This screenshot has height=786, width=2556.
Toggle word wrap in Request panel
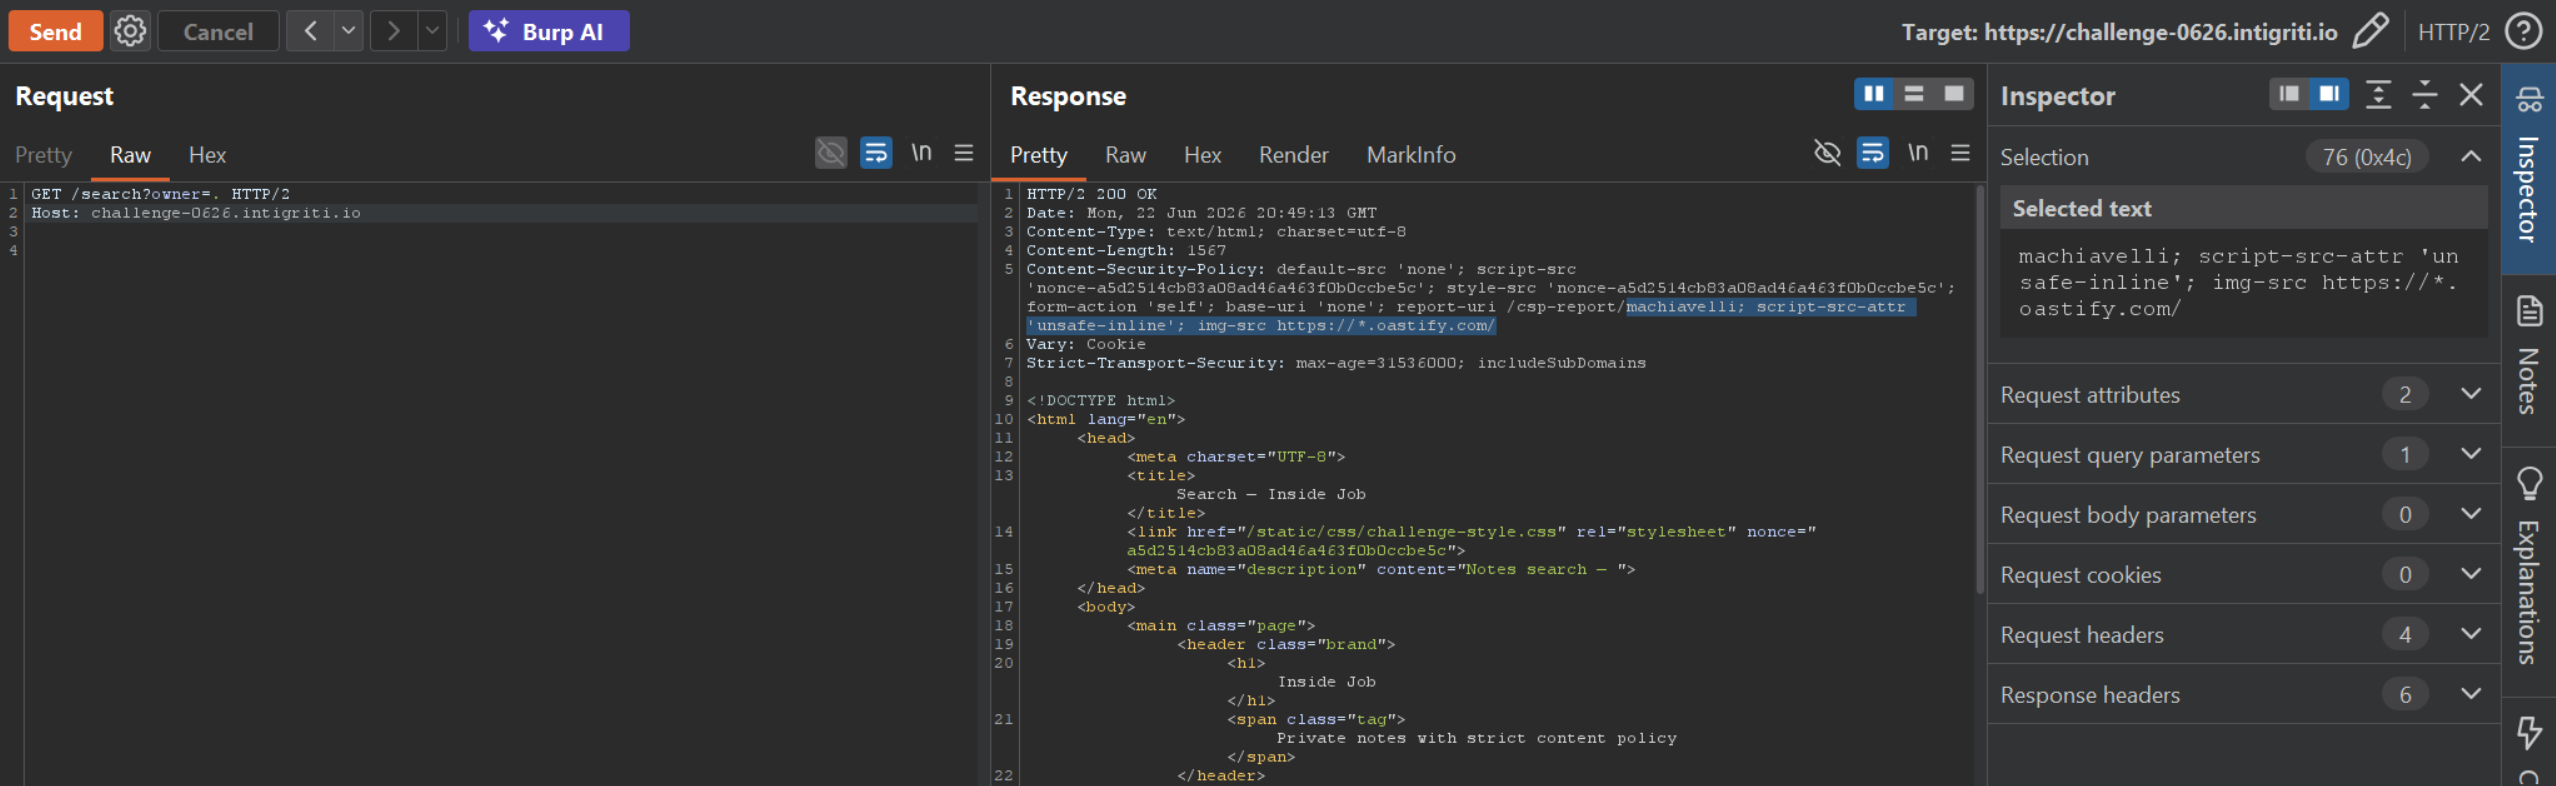[876, 153]
